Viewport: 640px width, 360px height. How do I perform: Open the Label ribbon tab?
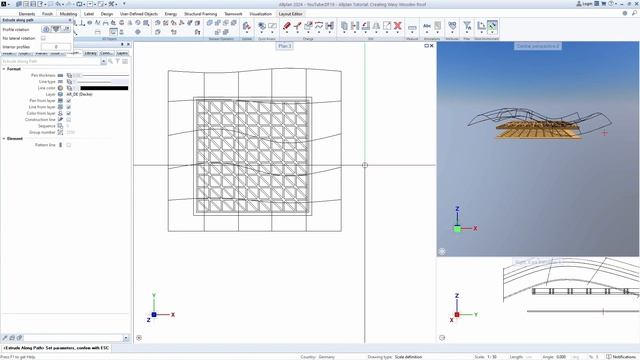89,14
